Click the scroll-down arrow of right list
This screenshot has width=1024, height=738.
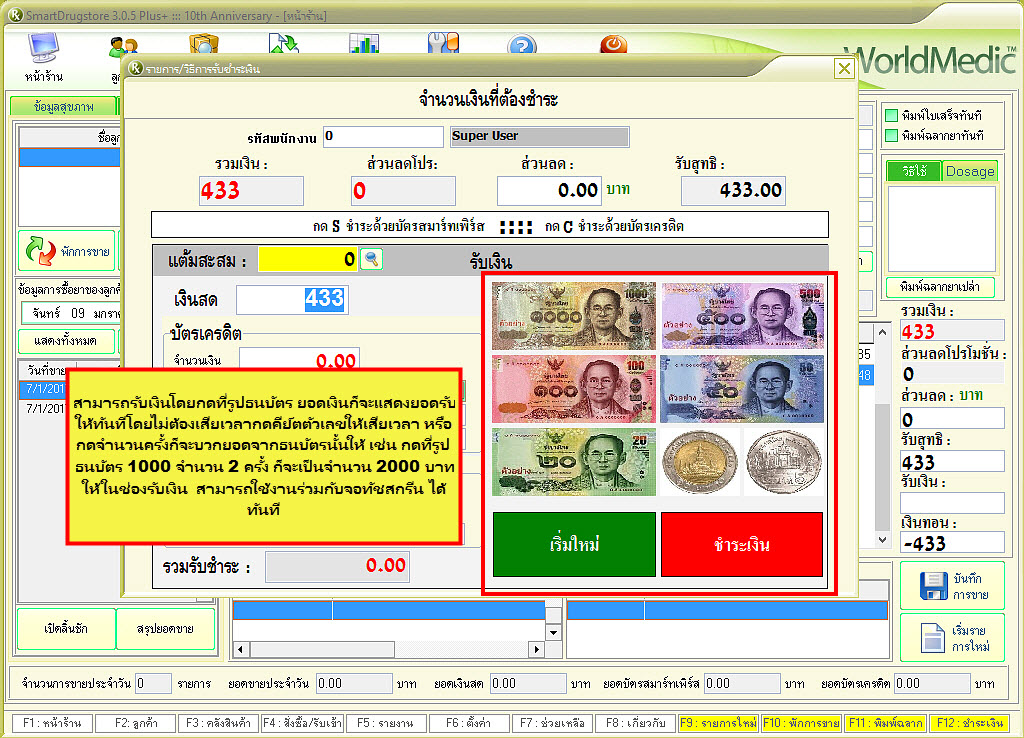[x=881, y=540]
